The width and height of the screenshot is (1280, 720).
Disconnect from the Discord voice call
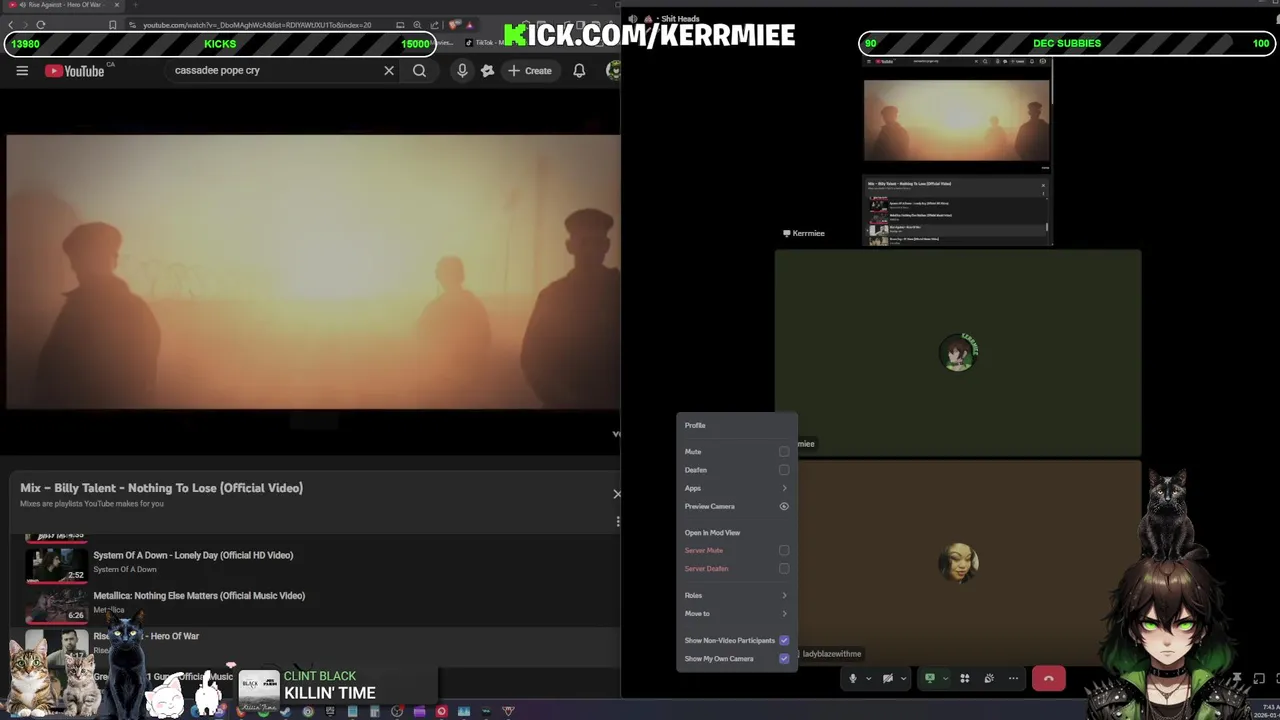point(1048,679)
